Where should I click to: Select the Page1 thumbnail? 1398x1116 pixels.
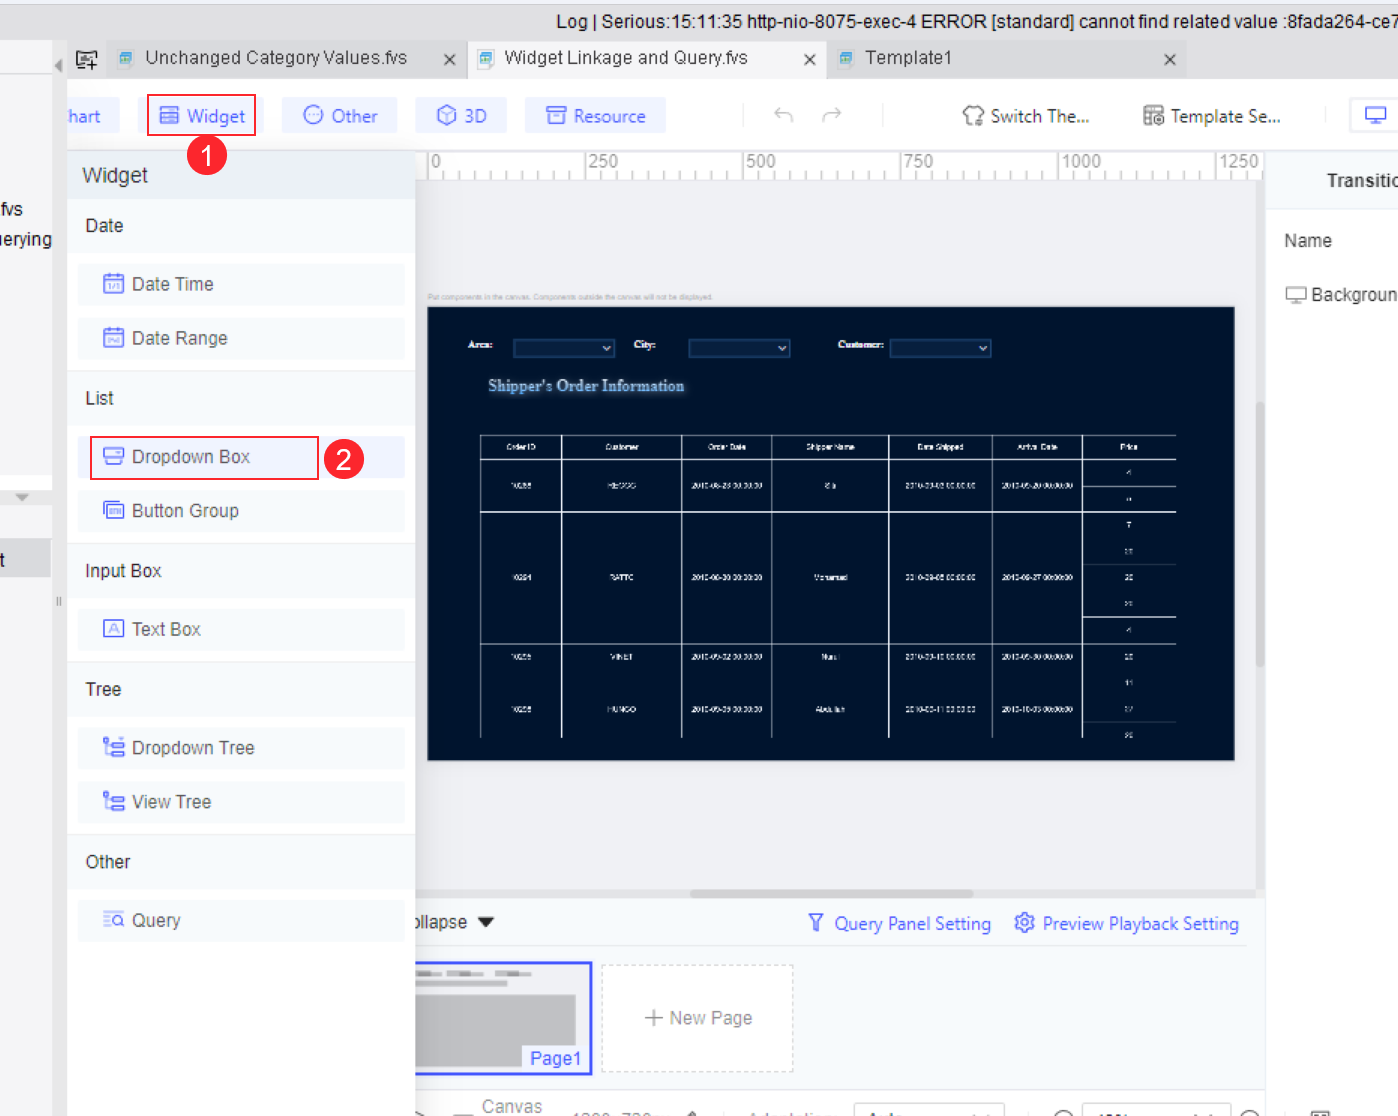(503, 1018)
